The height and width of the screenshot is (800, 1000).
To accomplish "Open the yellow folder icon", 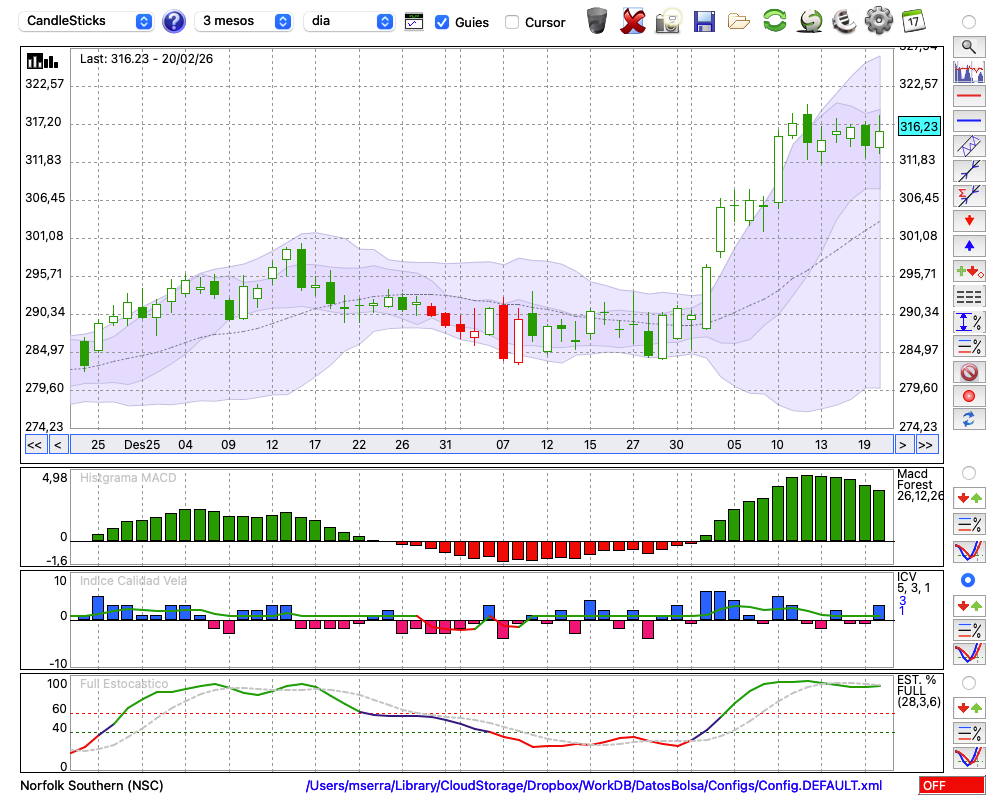I will coord(739,20).
